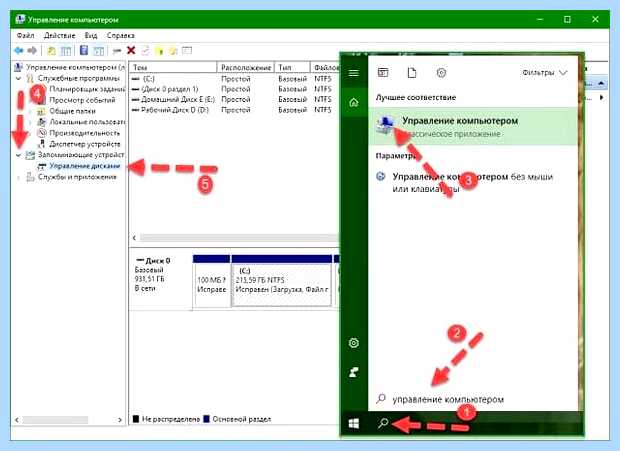Open the hamburger menu in search panel
Viewport: 620px width, 451px height.
(354, 73)
